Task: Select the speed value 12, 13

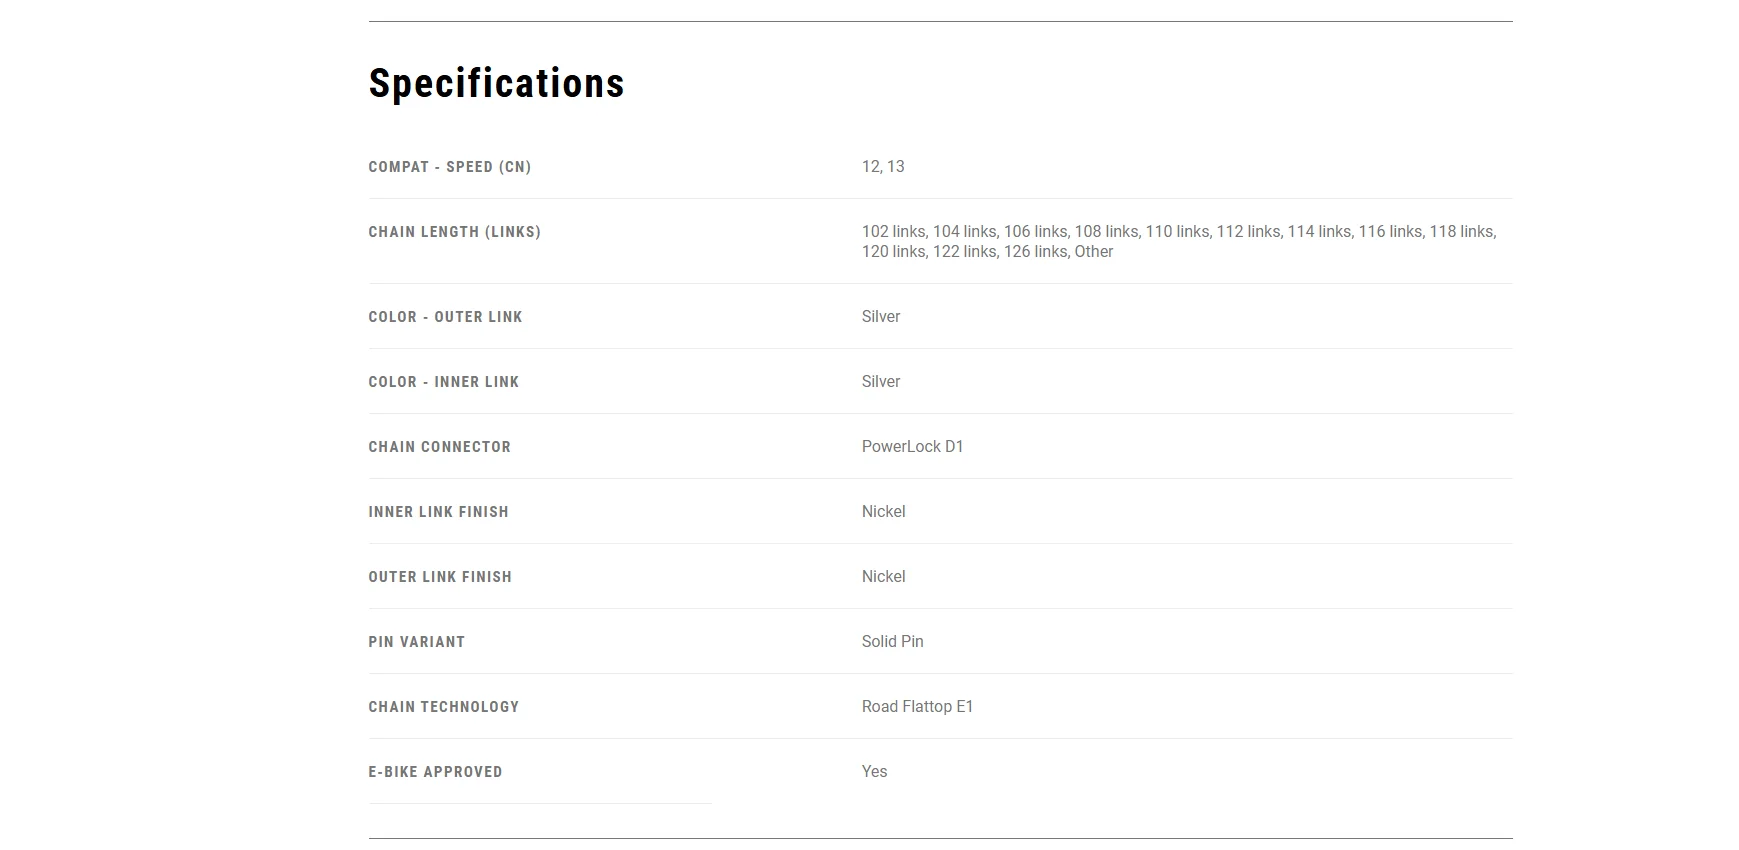Action: pos(883,167)
